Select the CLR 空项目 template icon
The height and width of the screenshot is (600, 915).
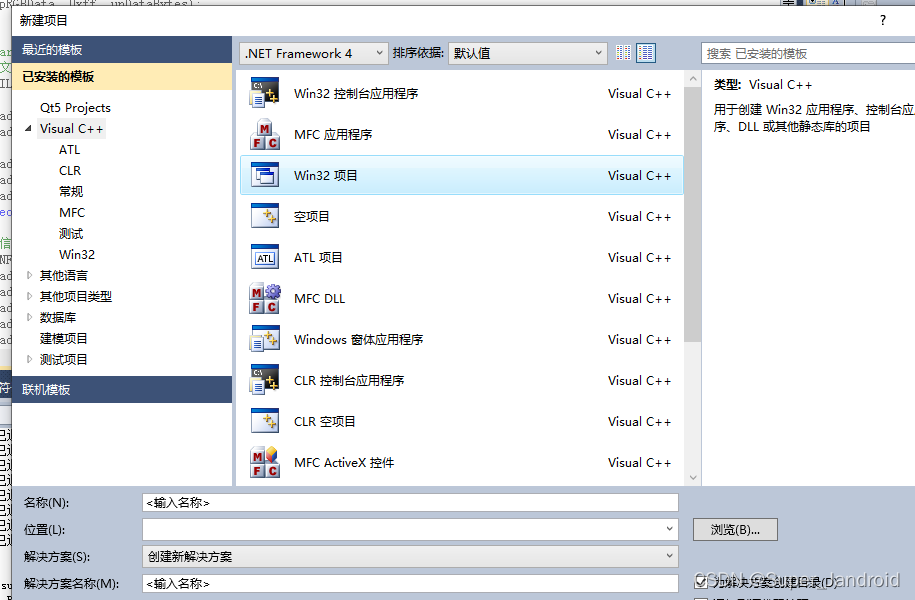[x=265, y=421]
